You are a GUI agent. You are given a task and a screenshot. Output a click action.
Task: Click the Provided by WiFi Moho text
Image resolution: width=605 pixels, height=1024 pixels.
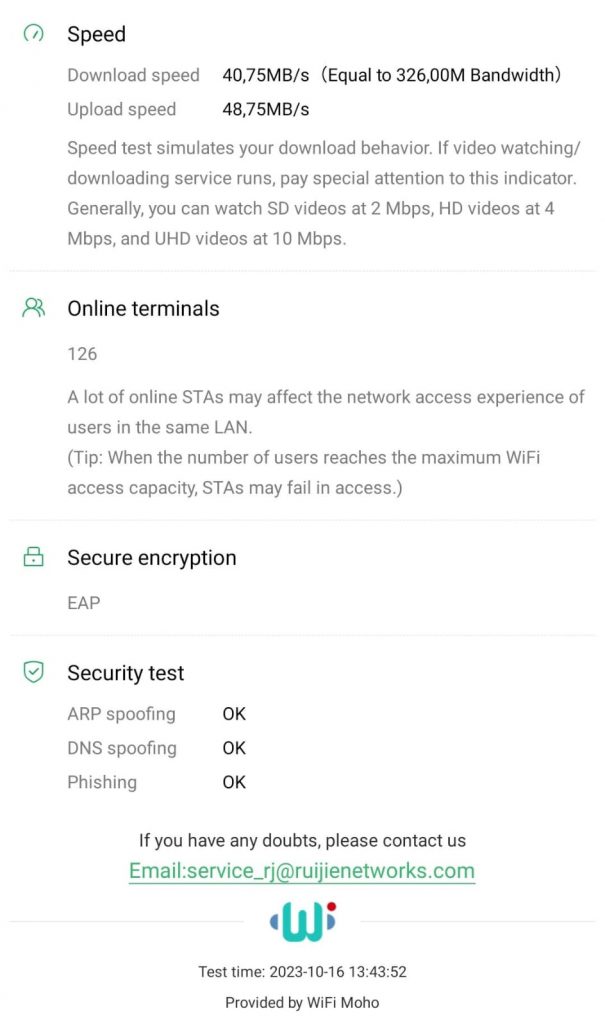[302, 1002]
